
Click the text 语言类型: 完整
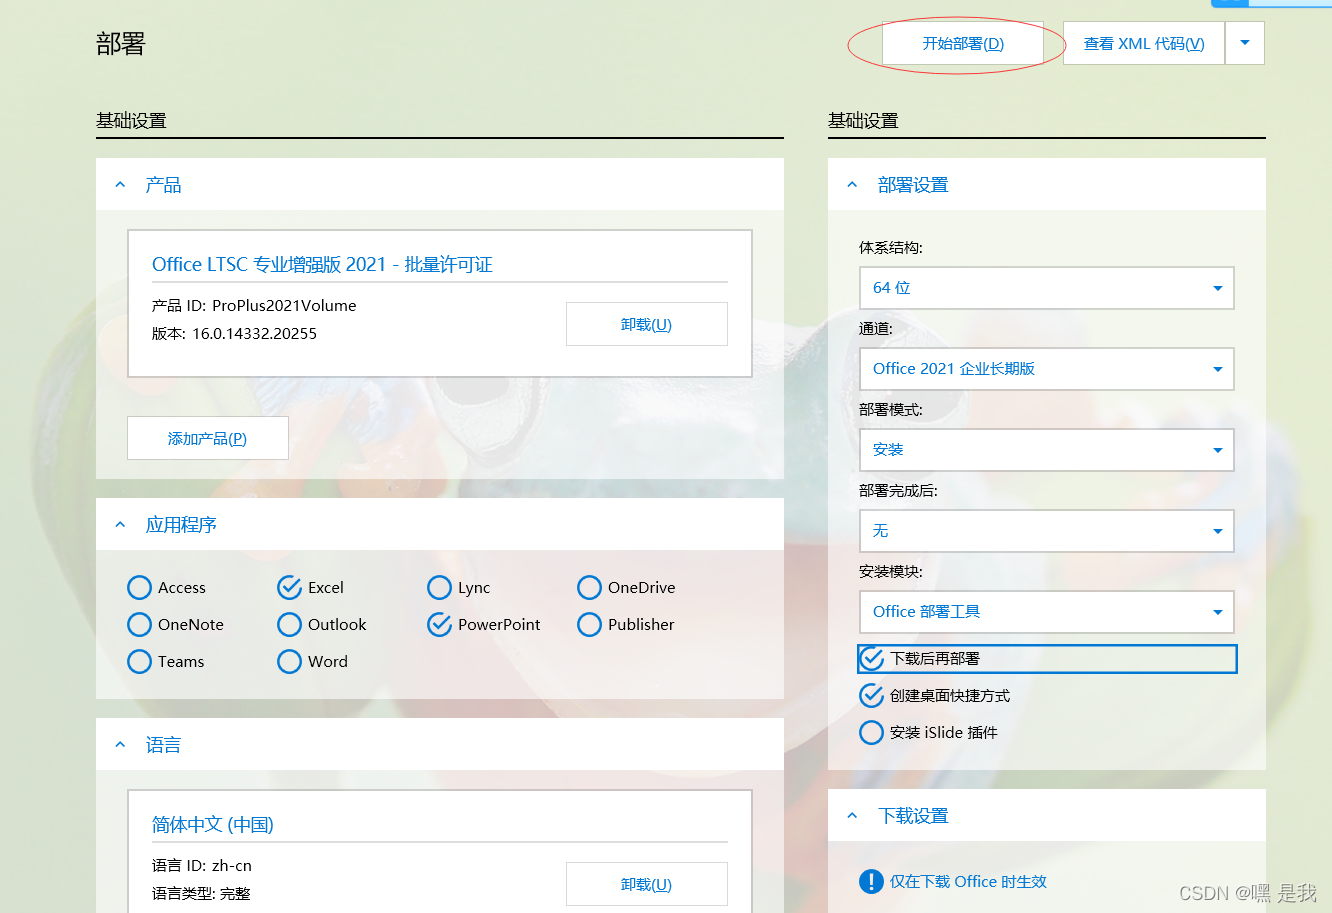coord(201,894)
